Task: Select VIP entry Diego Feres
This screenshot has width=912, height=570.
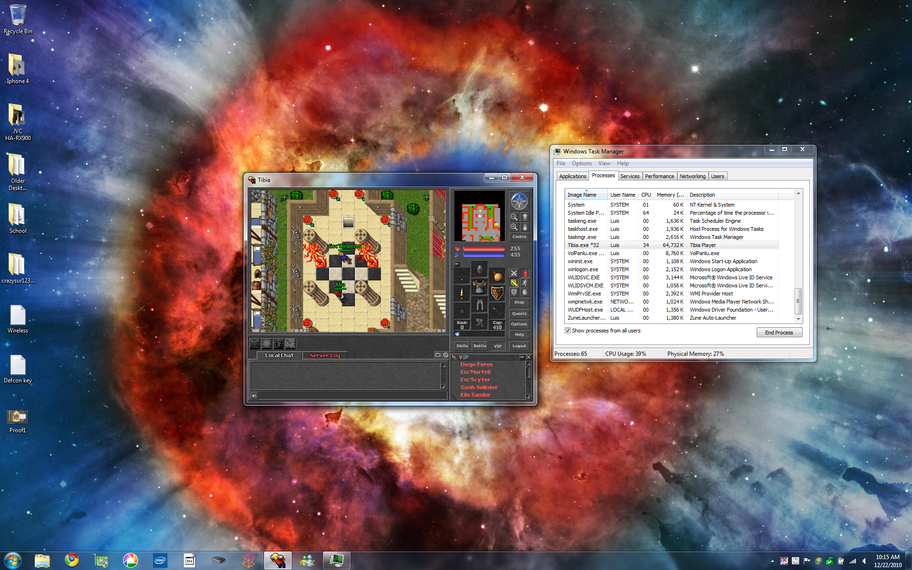Action: (x=476, y=364)
